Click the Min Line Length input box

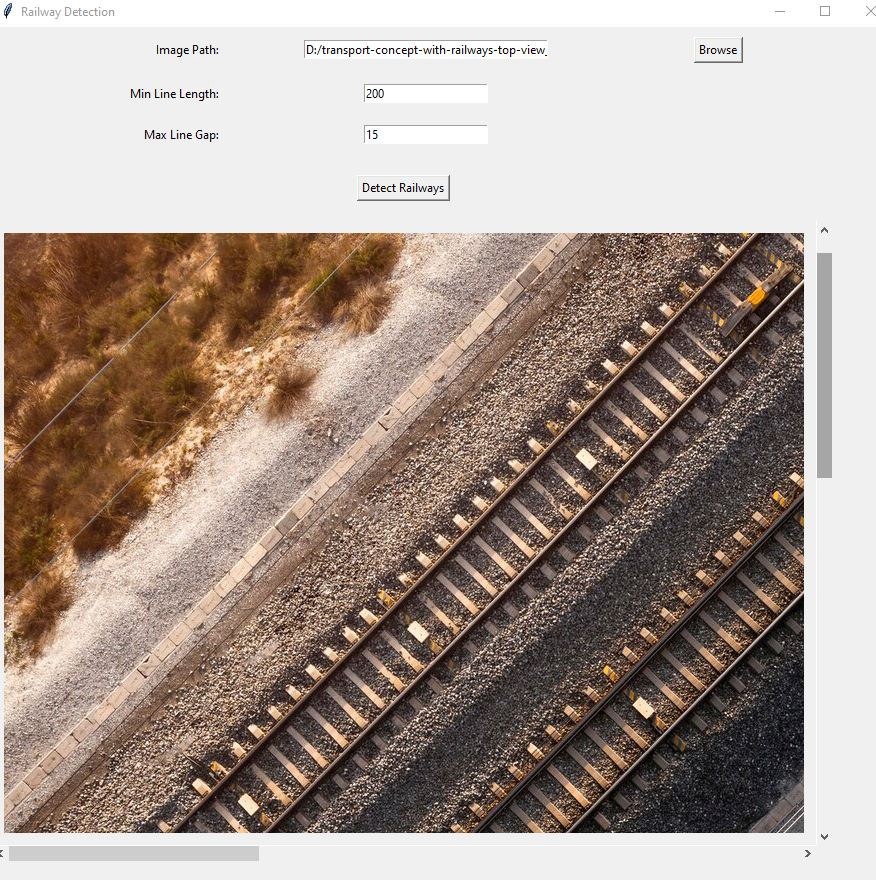pyautogui.click(x=425, y=94)
